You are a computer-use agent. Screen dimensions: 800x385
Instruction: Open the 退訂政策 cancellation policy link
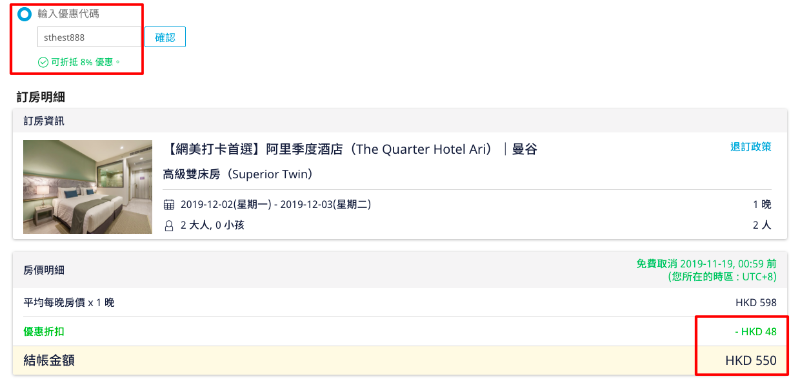tap(751, 147)
